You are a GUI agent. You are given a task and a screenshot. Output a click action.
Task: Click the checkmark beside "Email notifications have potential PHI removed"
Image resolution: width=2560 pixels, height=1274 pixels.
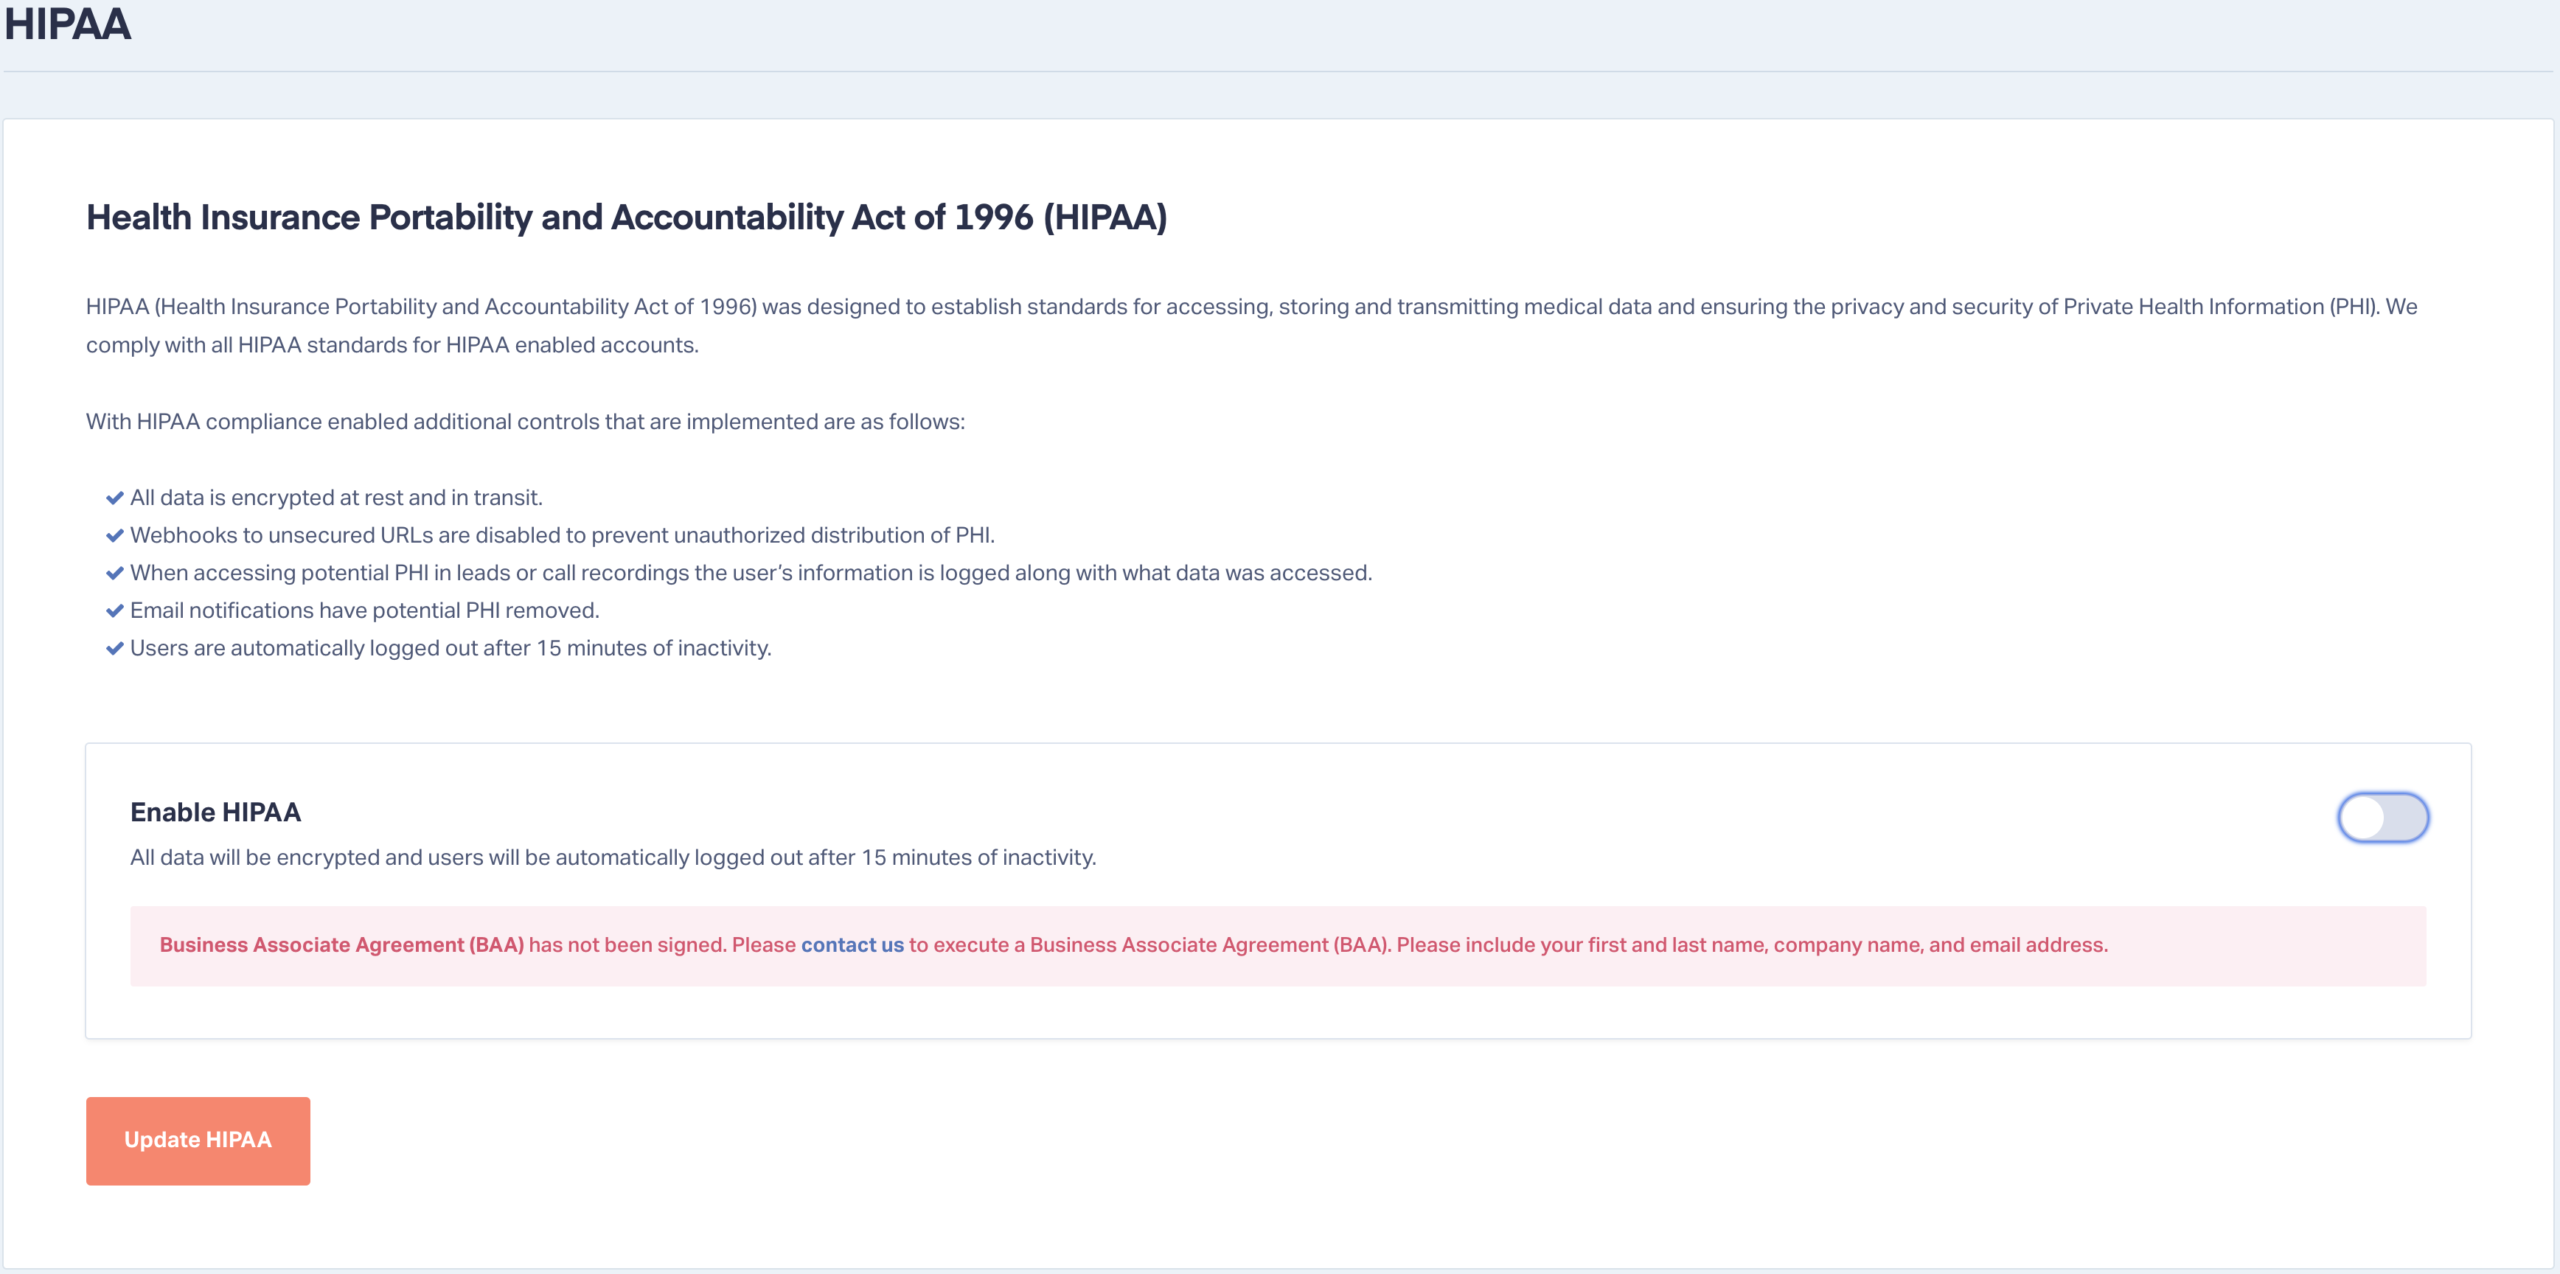click(x=113, y=609)
